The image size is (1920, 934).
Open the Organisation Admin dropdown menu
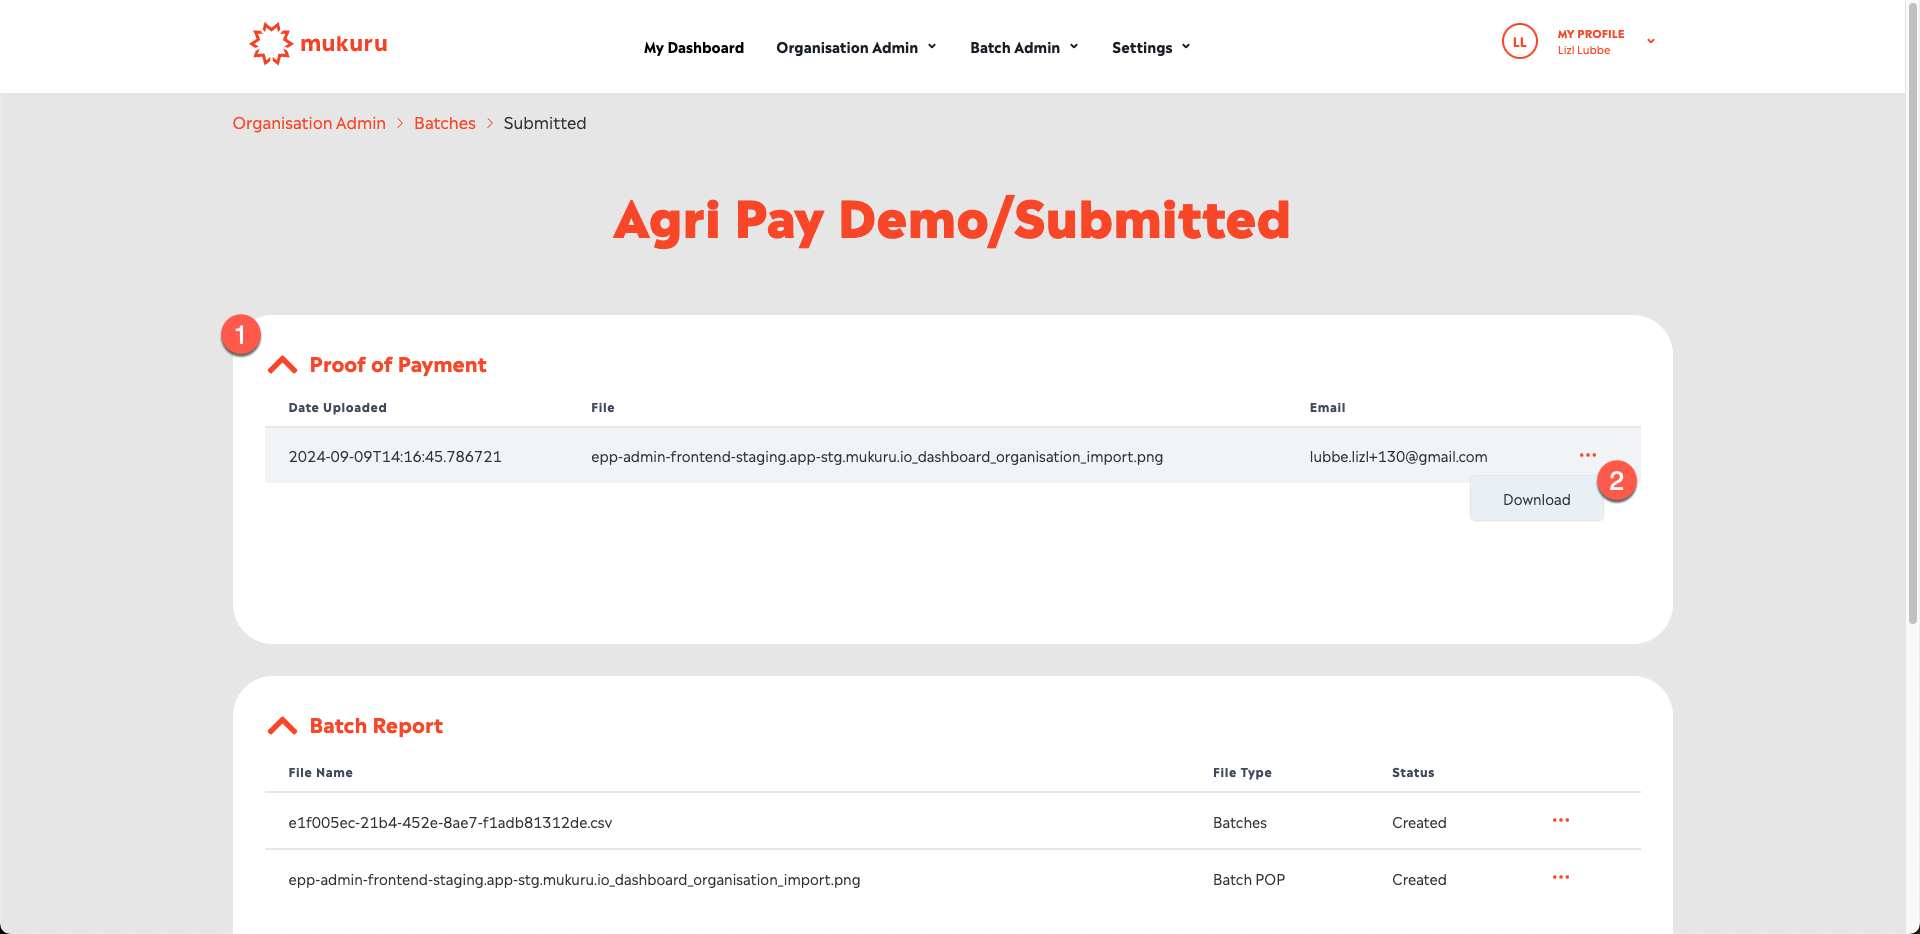(856, 48)
